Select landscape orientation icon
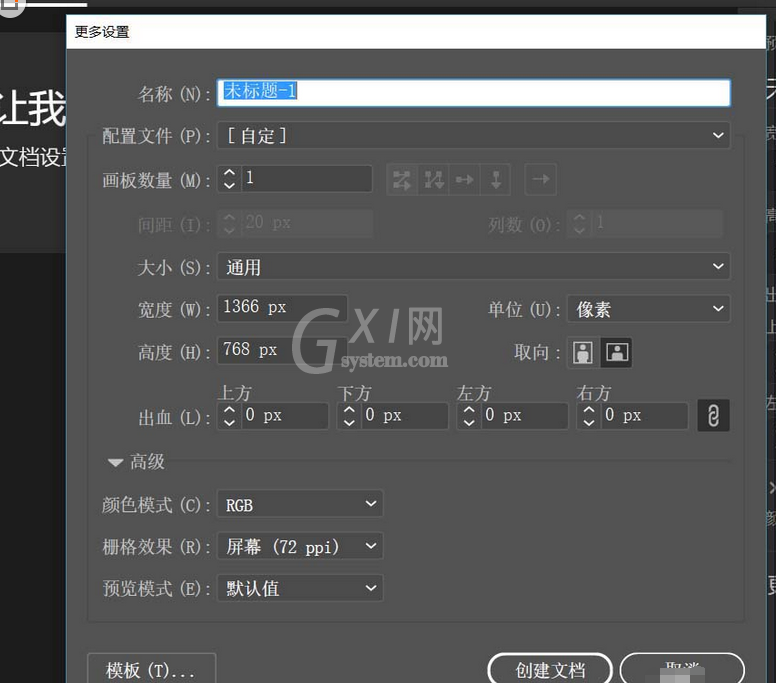Image resolution: width=776 pixels, height=683 pixels. [x=617, y=352]
